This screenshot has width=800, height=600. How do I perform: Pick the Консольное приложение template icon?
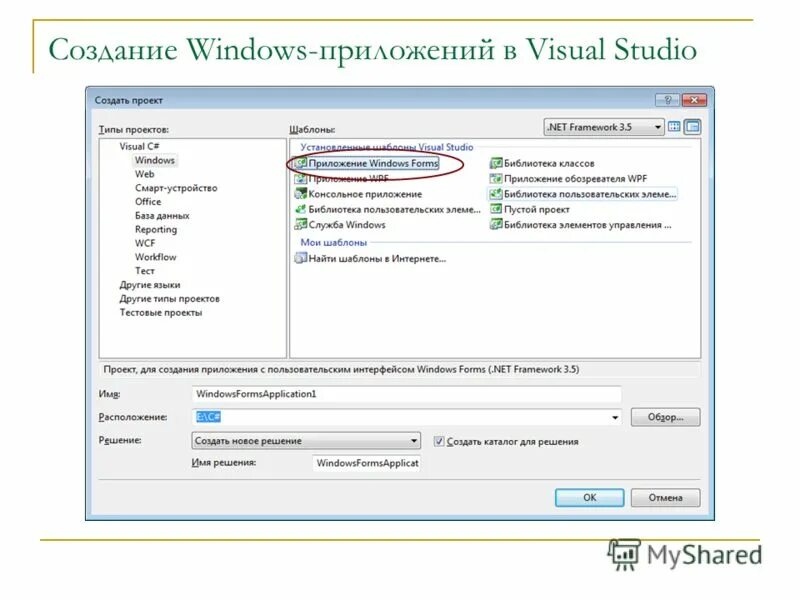pyautogui.click(x=301, y=194)
